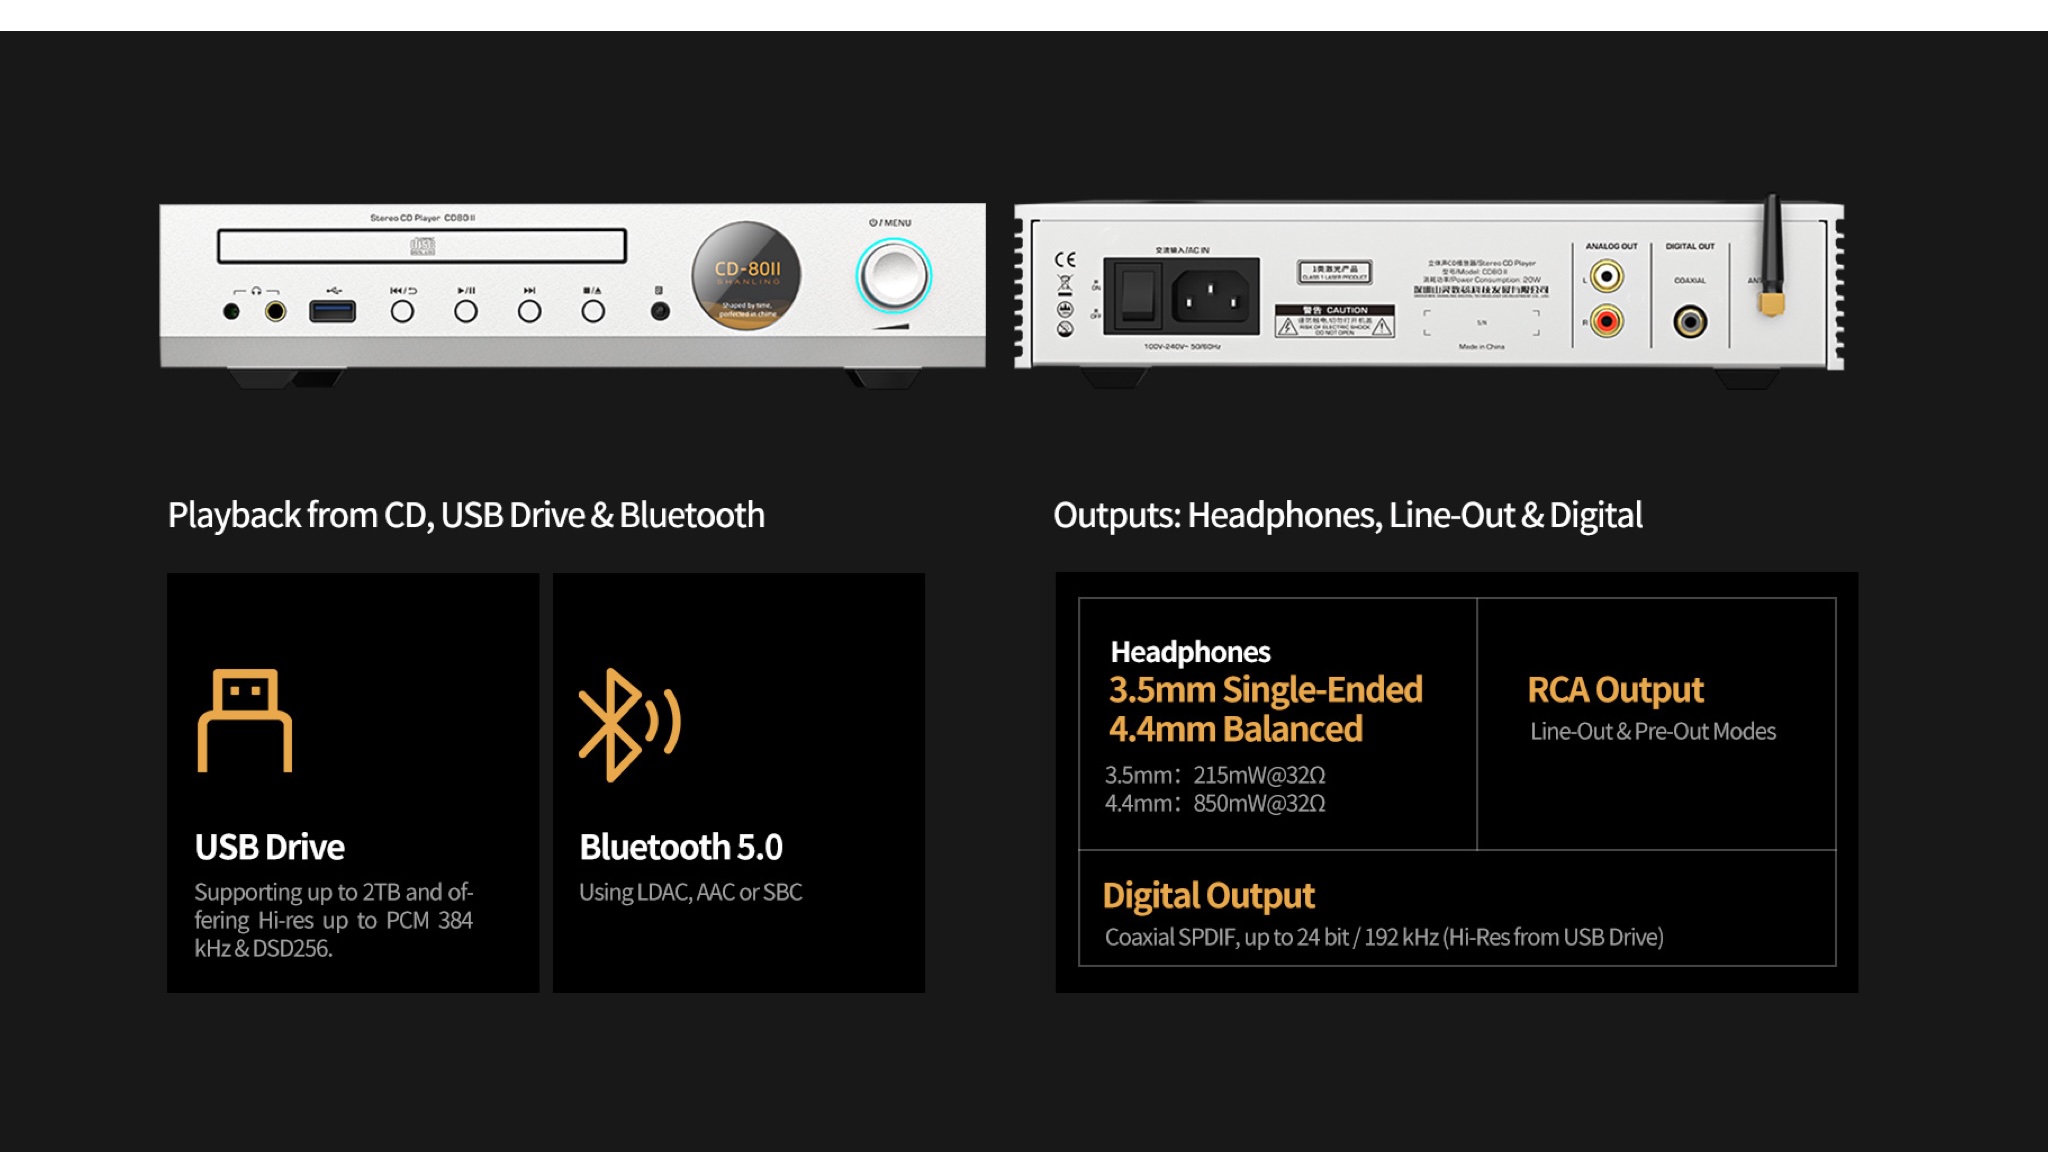Click '4.4mm Balanced' orange text
The image size is (2048, 1152).
[x=1236, y=729]
